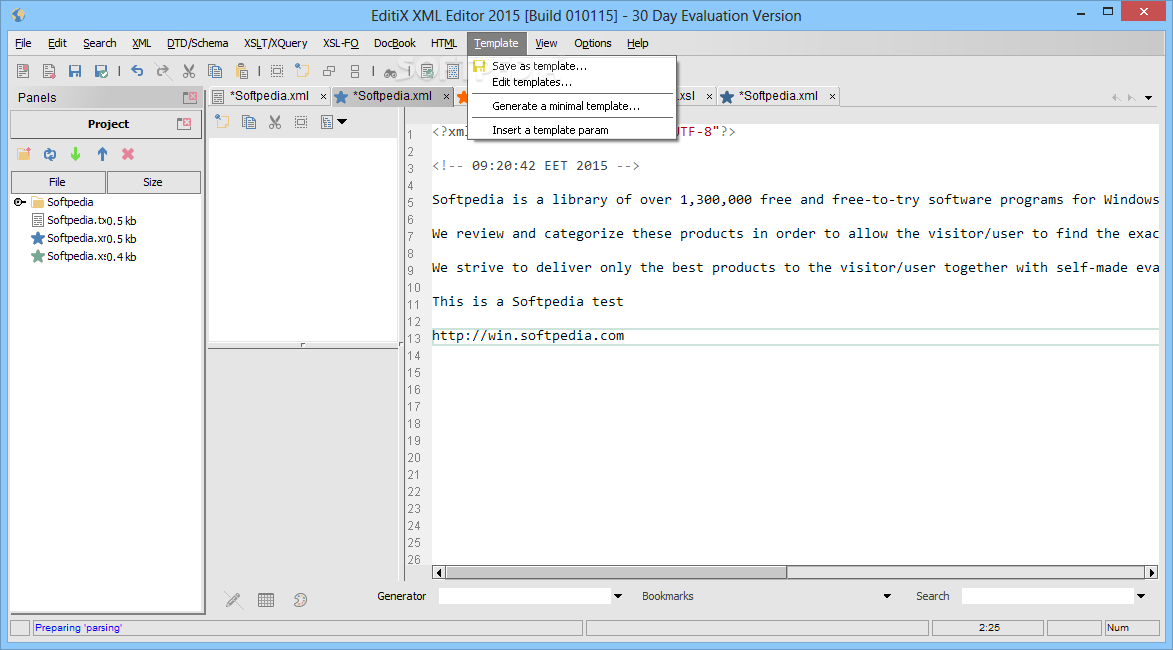
Task: Close the first *Softpedia.xml tab
Action: tap(323, 96)
